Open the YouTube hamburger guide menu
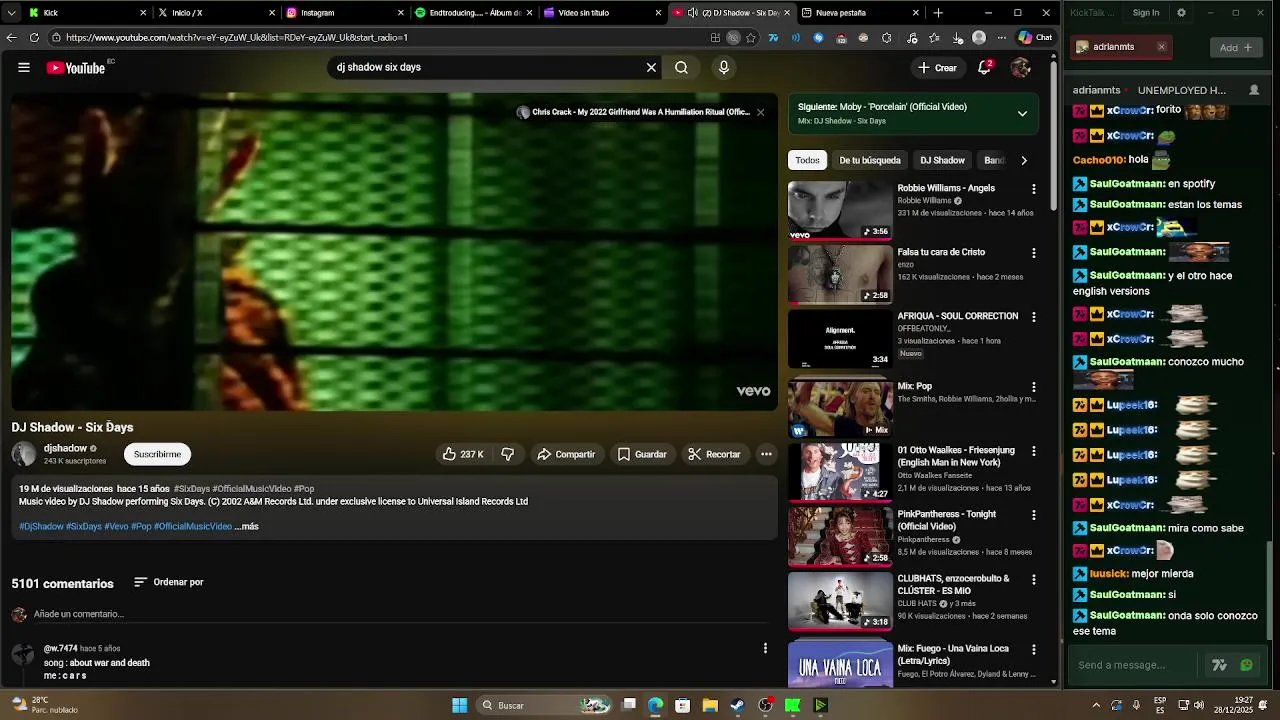 [x=24, y=67]
